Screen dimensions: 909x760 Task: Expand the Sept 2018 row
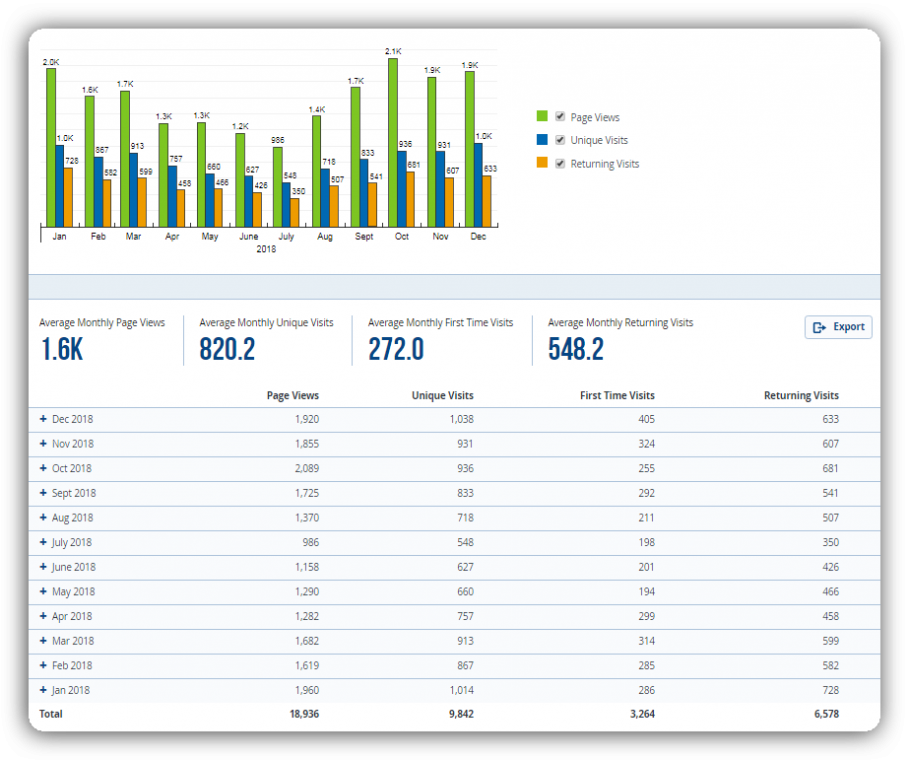click(x=43, y=493)
